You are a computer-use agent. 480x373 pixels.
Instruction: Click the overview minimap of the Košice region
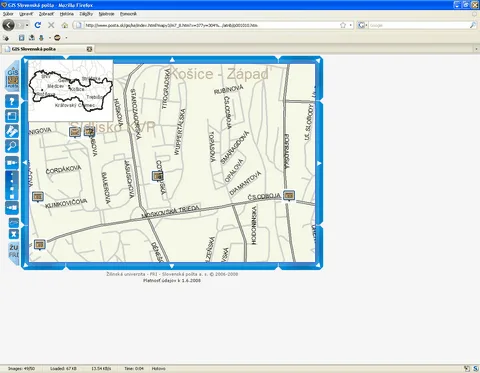pos(71,90)
